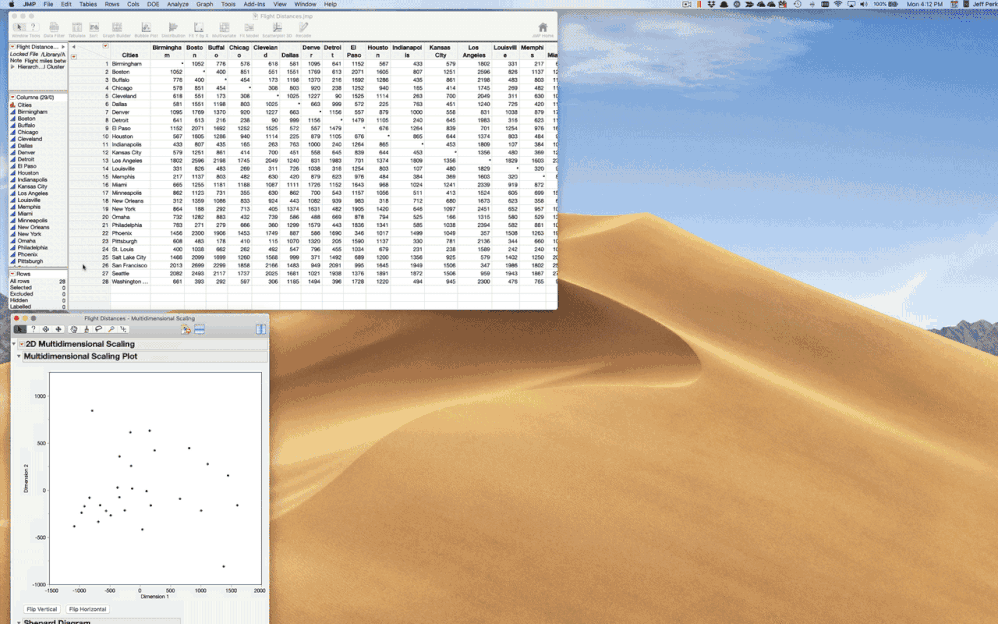Image resolution: width=998 pixels, height=624 pixels.
Task: Select the Kansas City column in Columns panel
Action: pyautogui.click(x=32, y=187)
